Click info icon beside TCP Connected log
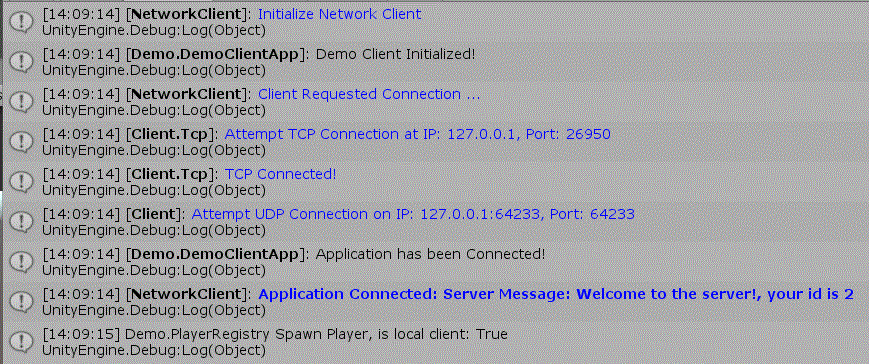Viewport: 869px width, 364px height. point(21,182)
